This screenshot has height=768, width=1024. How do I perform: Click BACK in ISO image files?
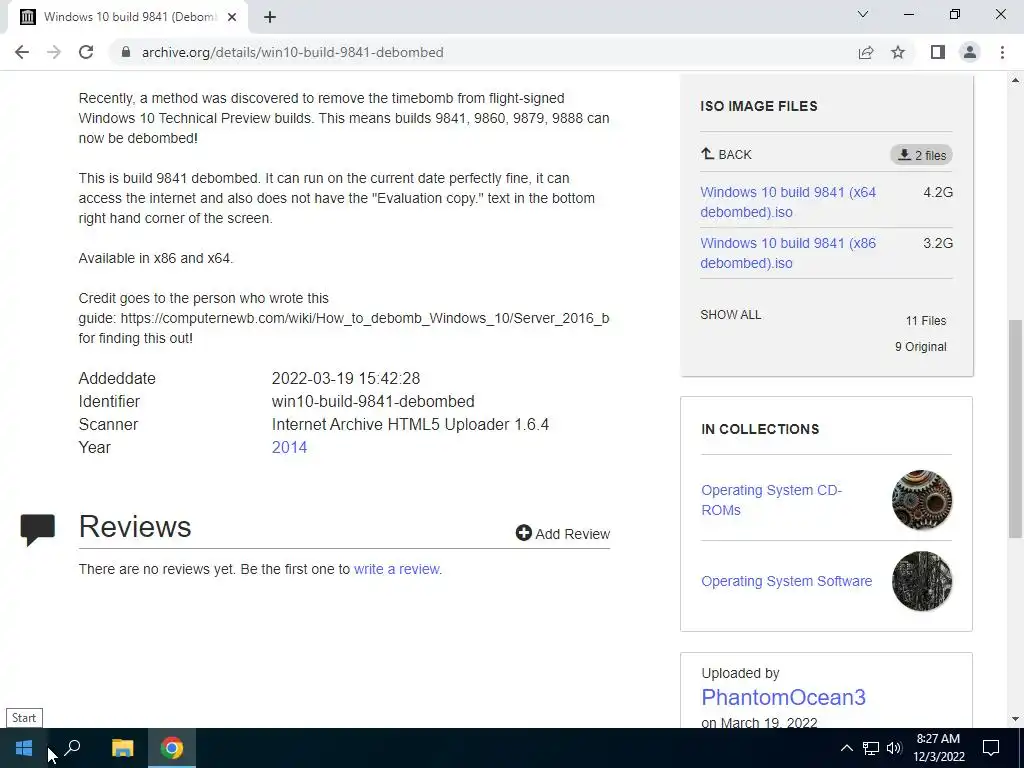(726, 155)
